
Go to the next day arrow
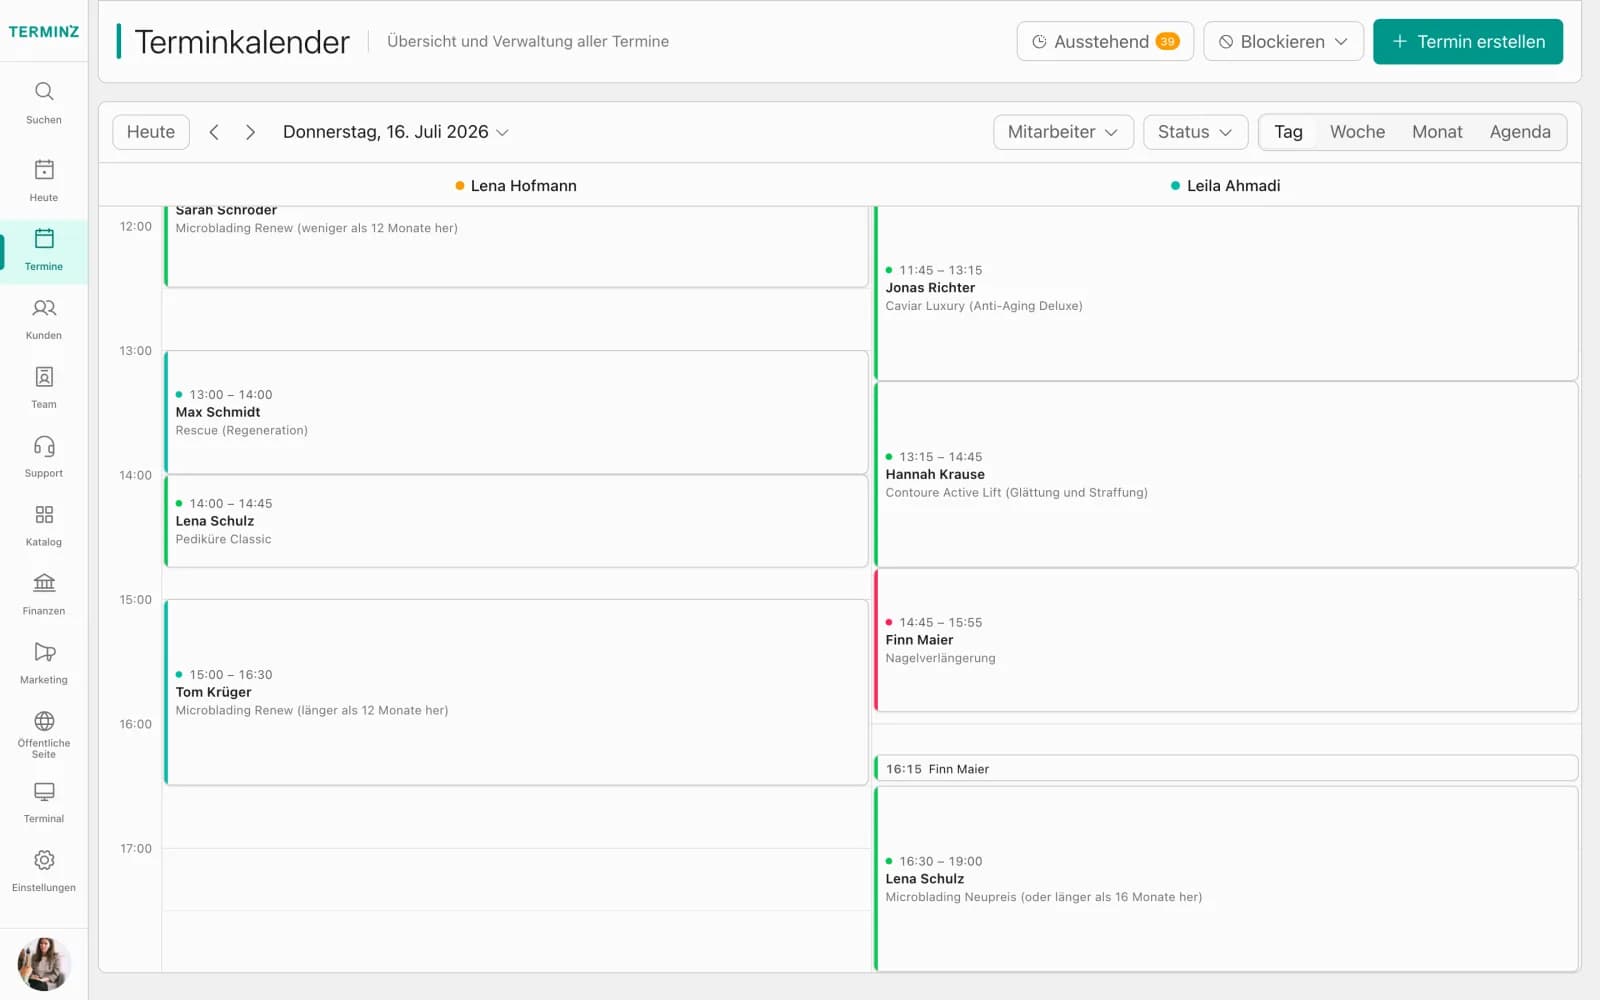[250, 132]
